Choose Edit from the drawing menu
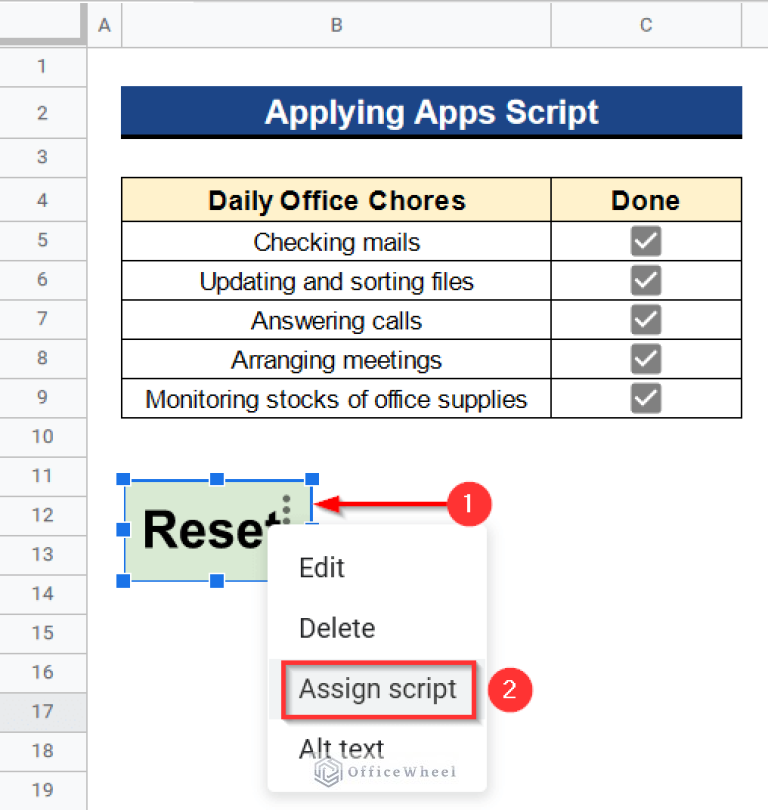 (x=321, y=568)
